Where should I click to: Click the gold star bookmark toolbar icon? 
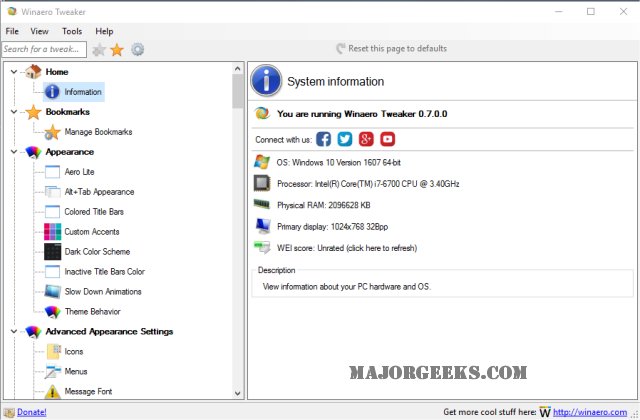(117, 49)
